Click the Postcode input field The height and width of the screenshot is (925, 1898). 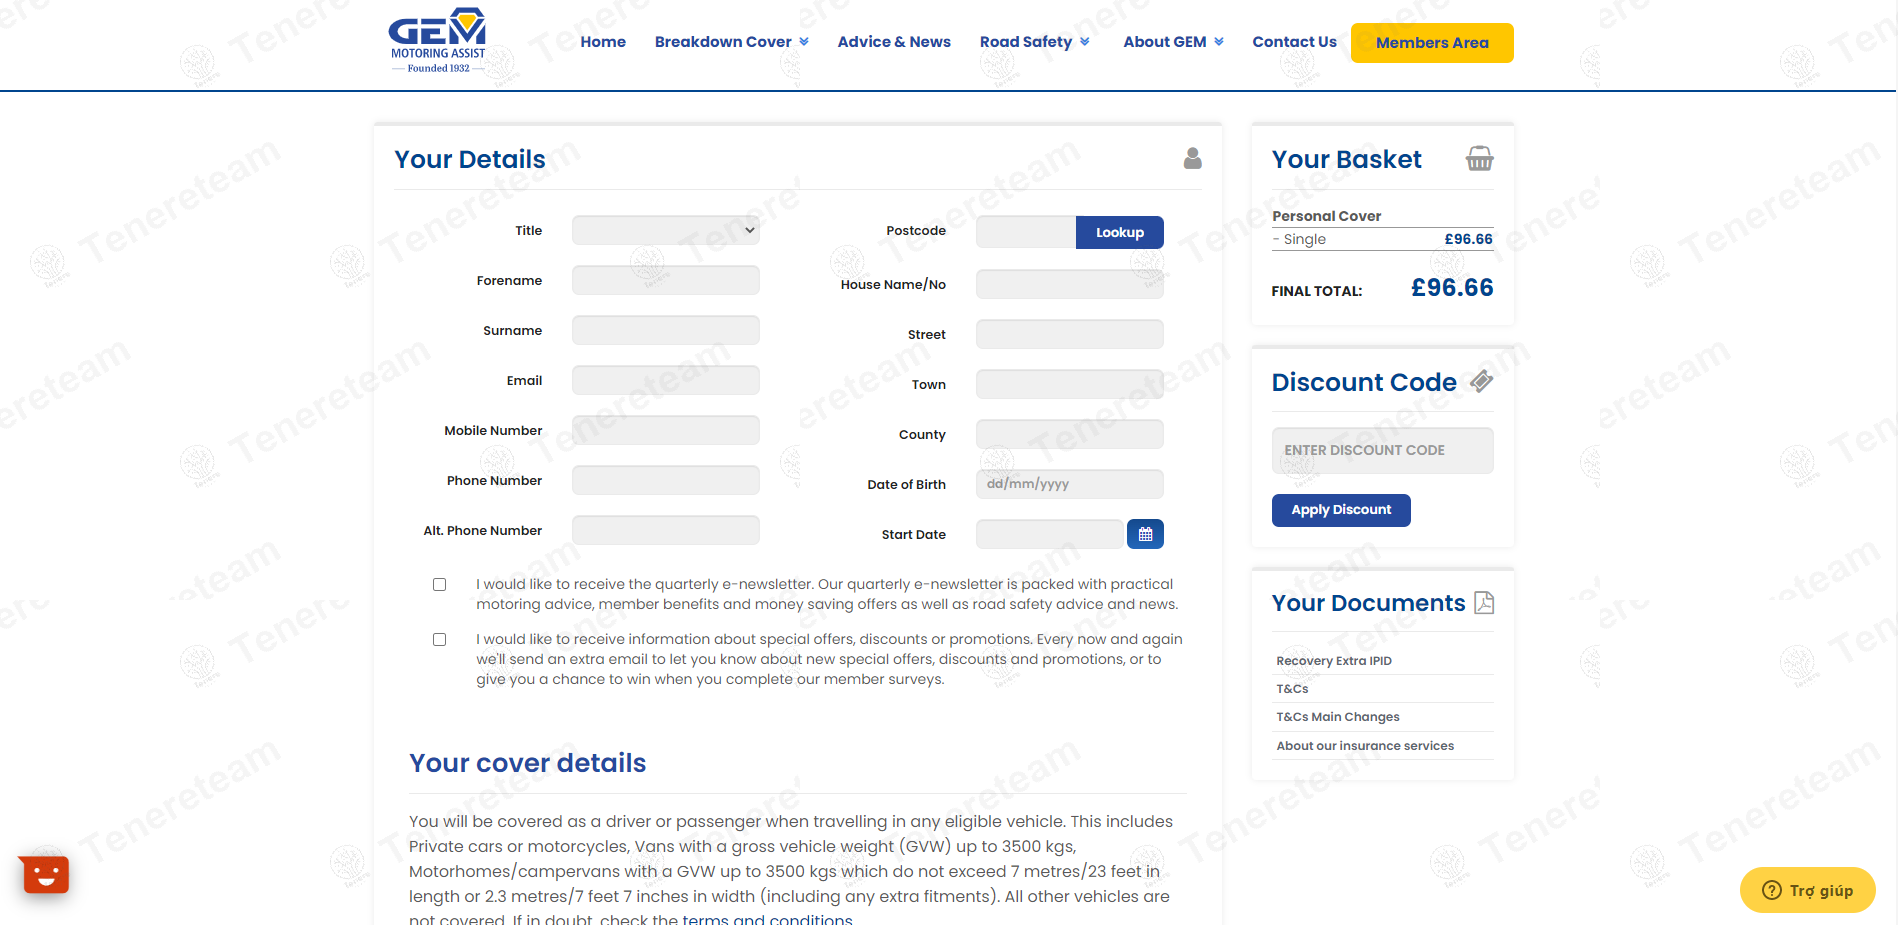(x=1026, y=232)
